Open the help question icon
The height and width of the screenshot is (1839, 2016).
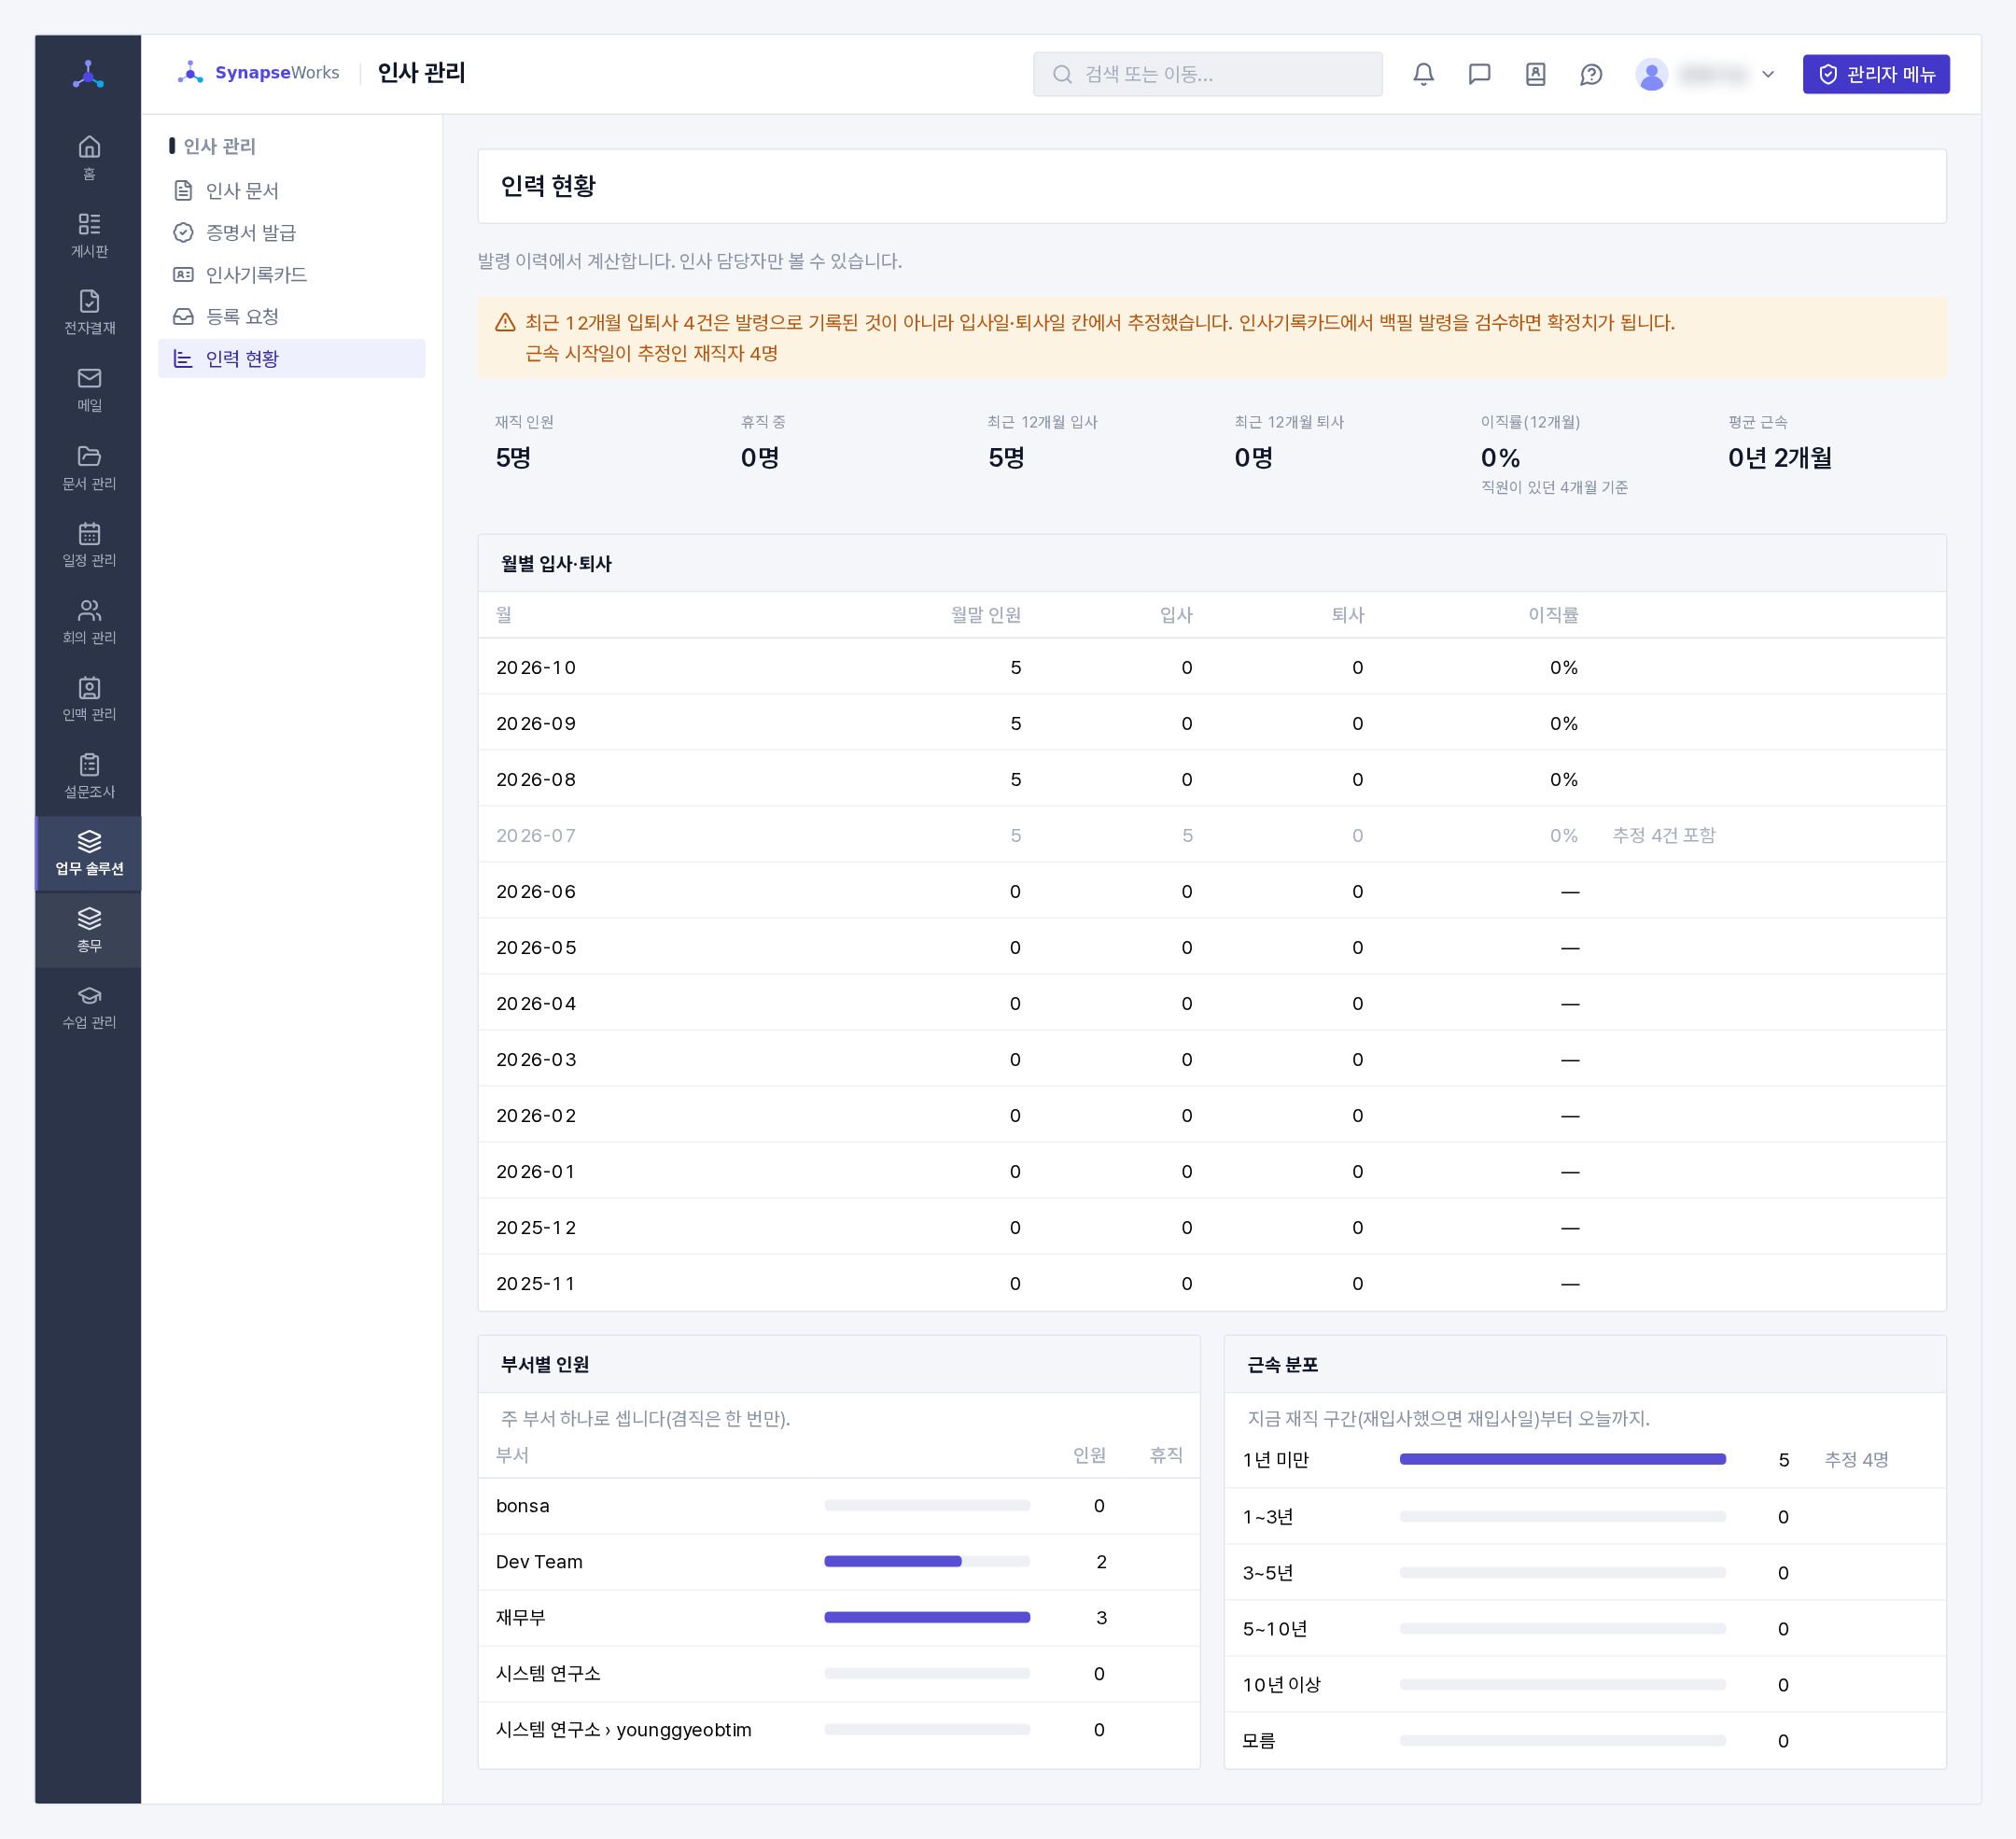[1591, 74]
